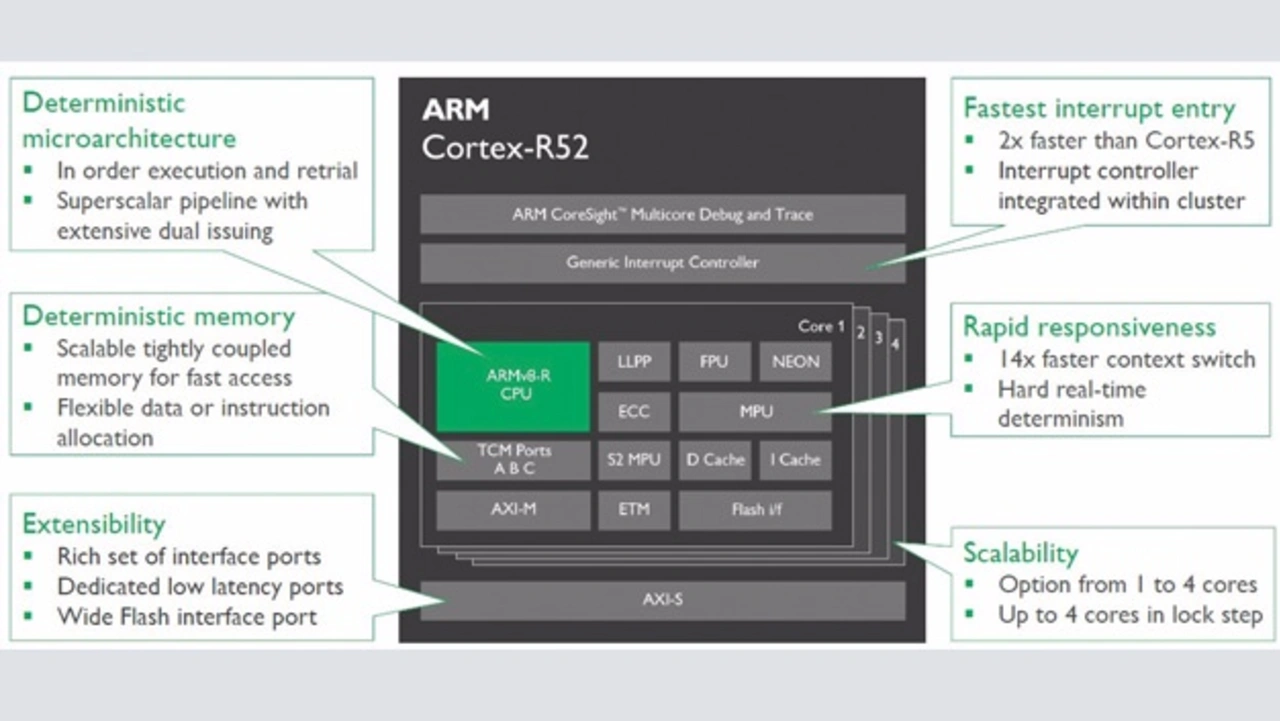Viewport: 1280px width, 721px height.
Task: Select the I Cache block
Action: (795, 460)
